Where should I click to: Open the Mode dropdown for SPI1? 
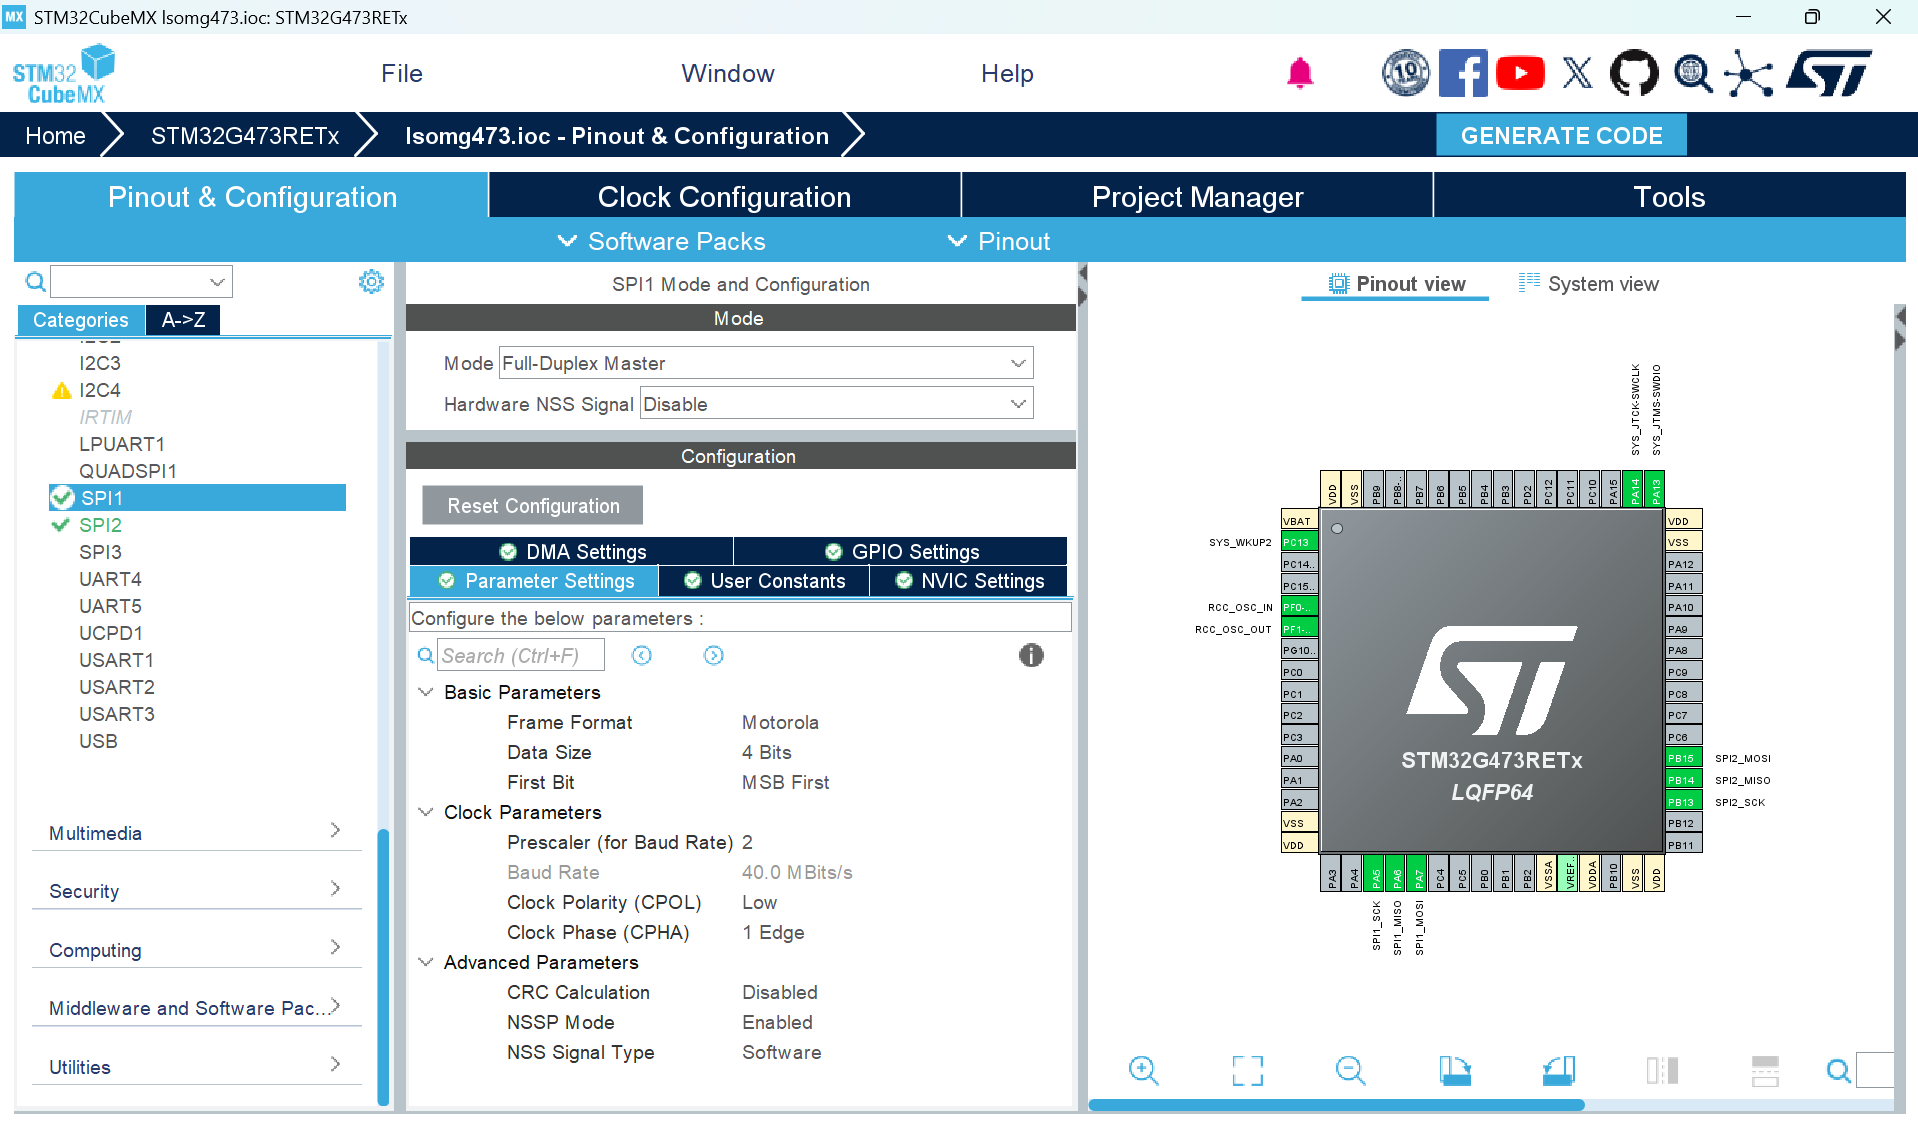coord(1017,362)
